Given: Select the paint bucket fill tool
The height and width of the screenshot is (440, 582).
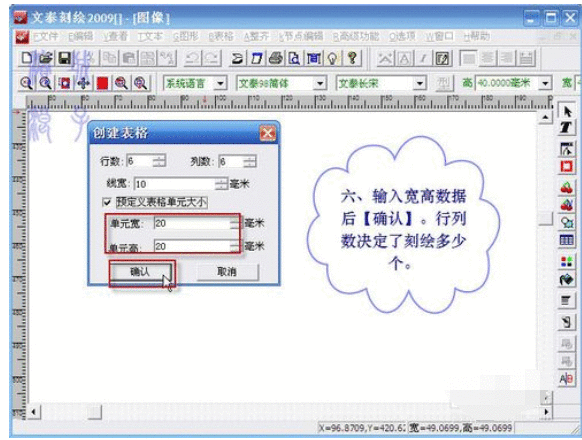Looking at the screenshot, I should pyautogui.click(x=566, y=279).
